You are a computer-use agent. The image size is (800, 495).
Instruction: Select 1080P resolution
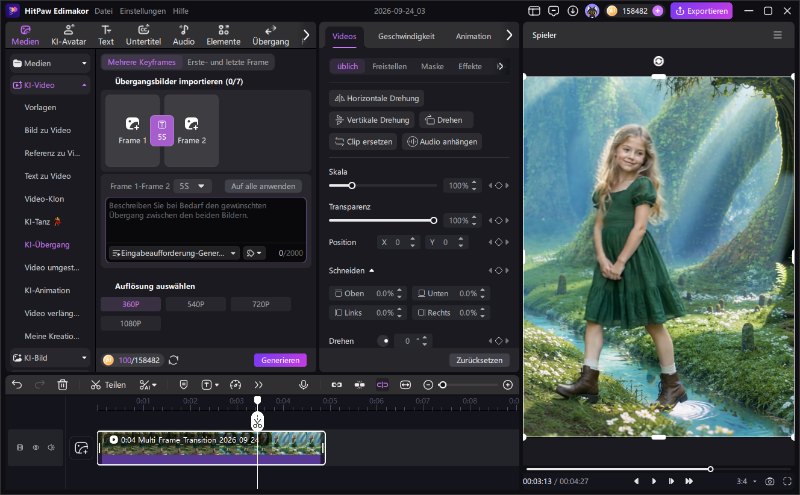pos(131,324)
